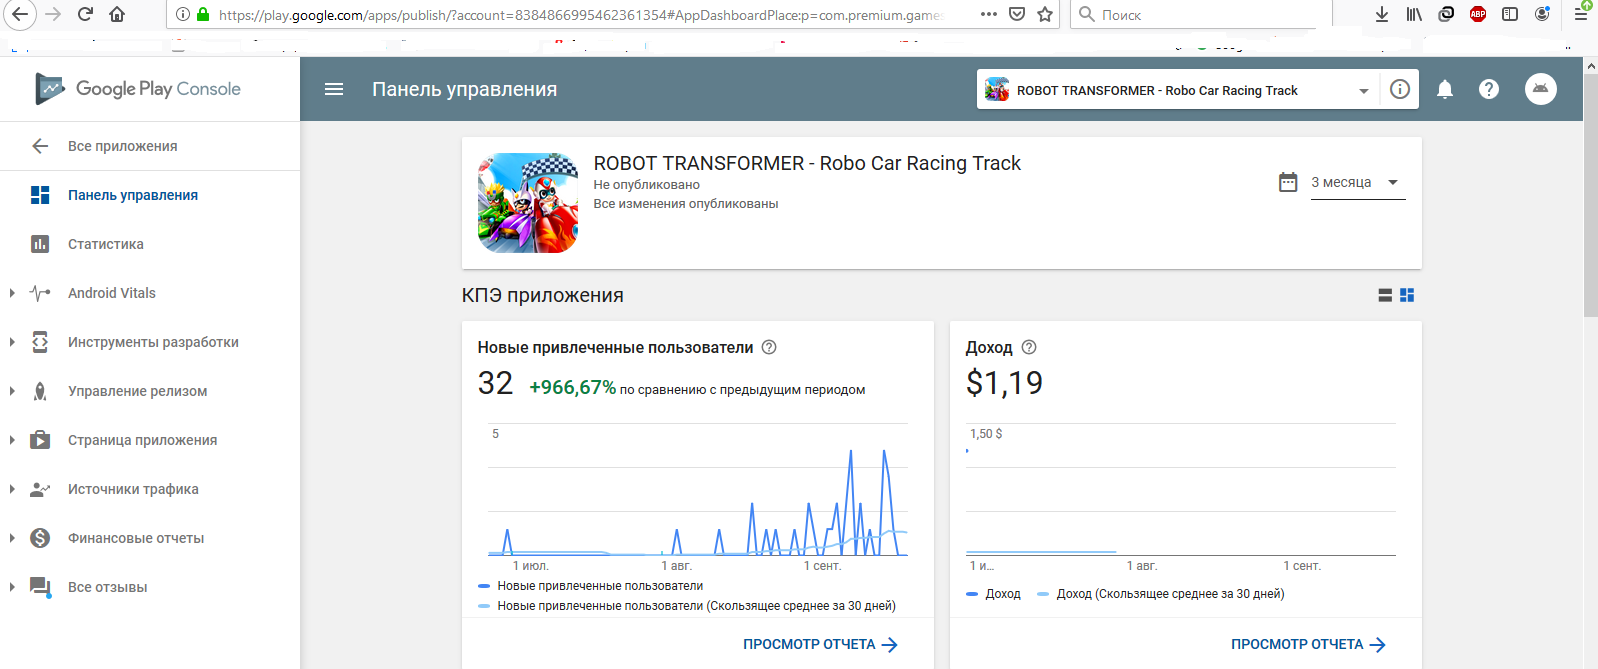This screenshot has width=1598, height=669.
Task: Go to browser home page icon
Action: point(117,14)
